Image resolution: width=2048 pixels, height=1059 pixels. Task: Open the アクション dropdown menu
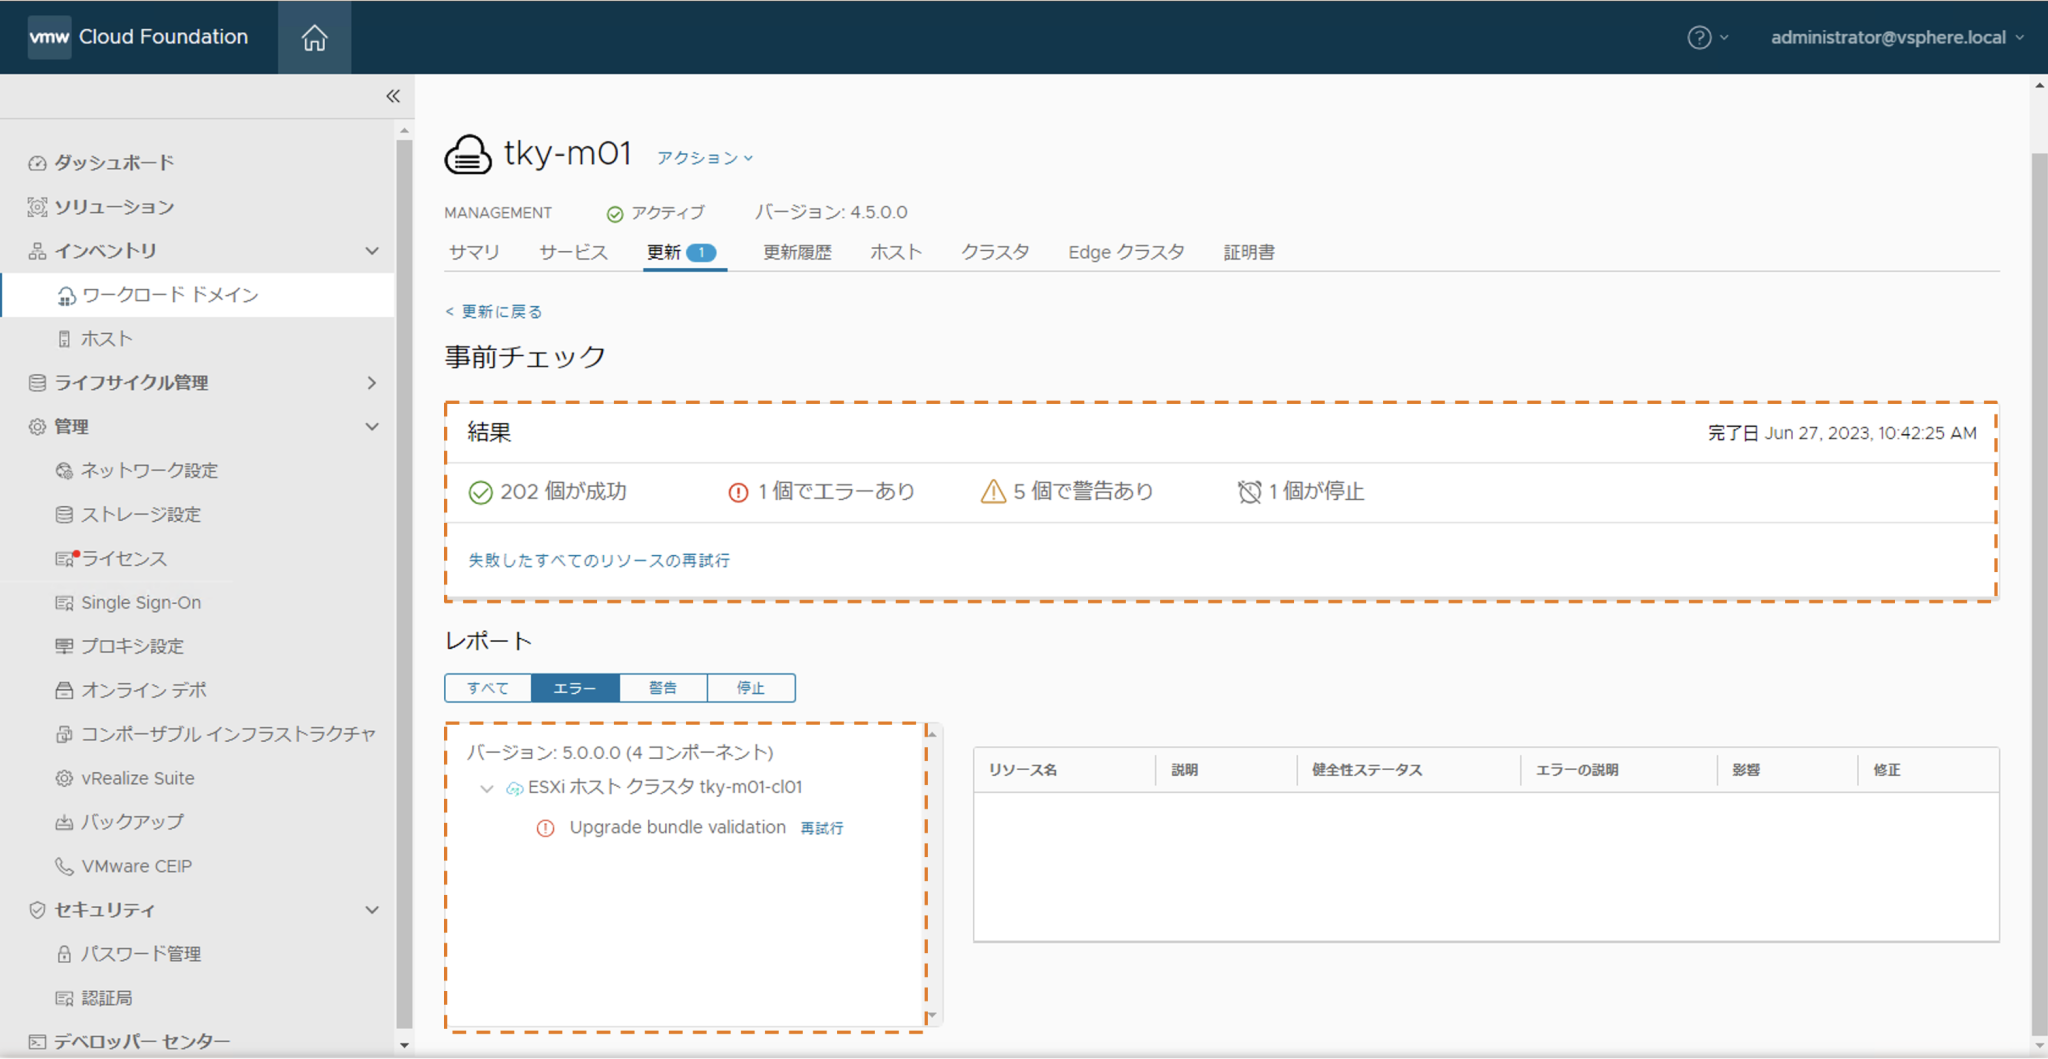click(x=704, y=158)
